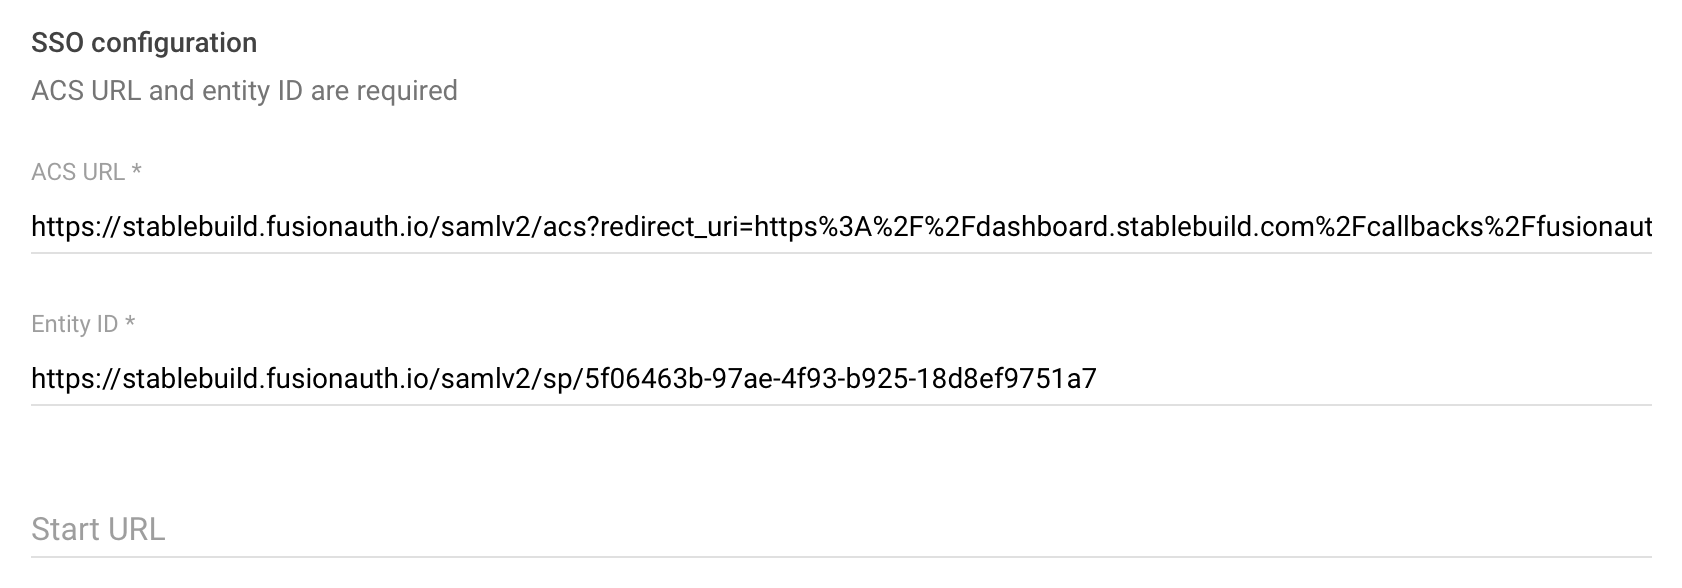This screenshot has width=1682, height=588.
Task: Click the underline beneath the Entity ID value
Action: (x=840, y=404)
